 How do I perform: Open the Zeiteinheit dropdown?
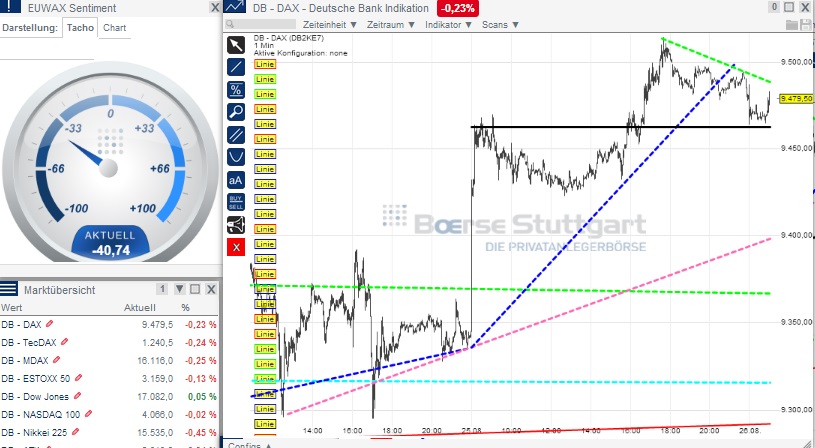(x=330, y=24)
